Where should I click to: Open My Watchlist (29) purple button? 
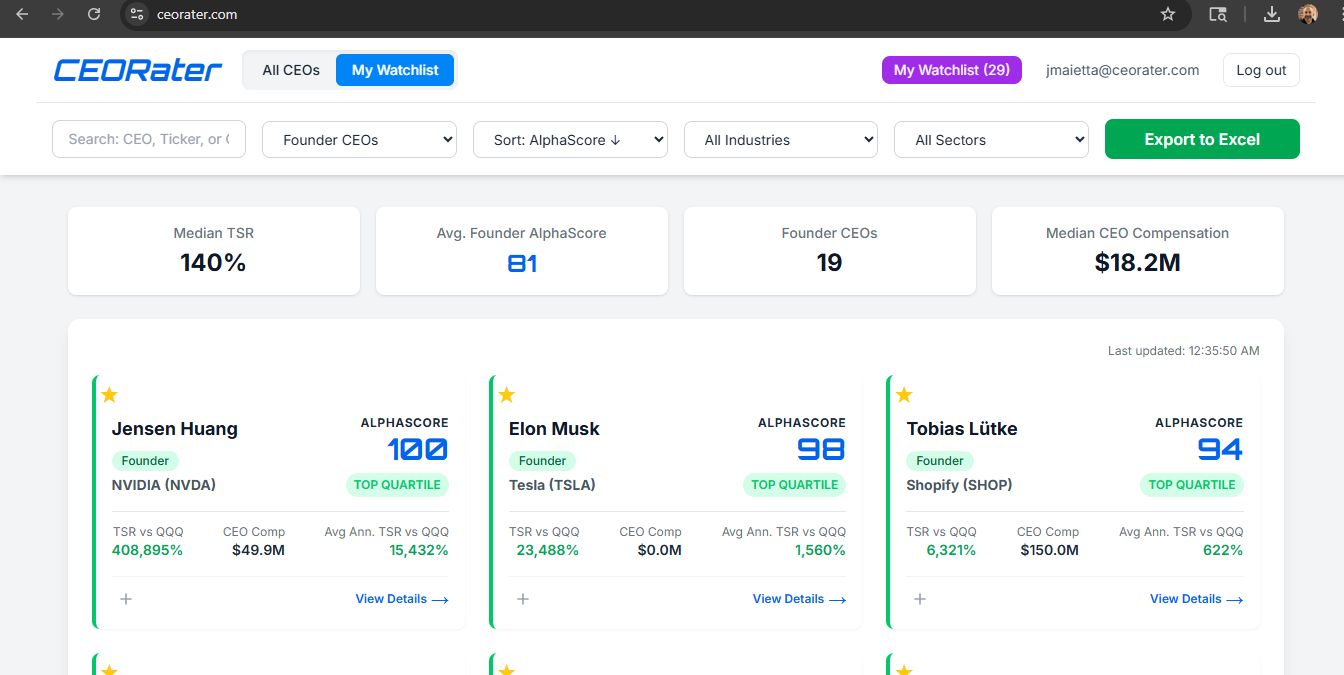(952, 70)
